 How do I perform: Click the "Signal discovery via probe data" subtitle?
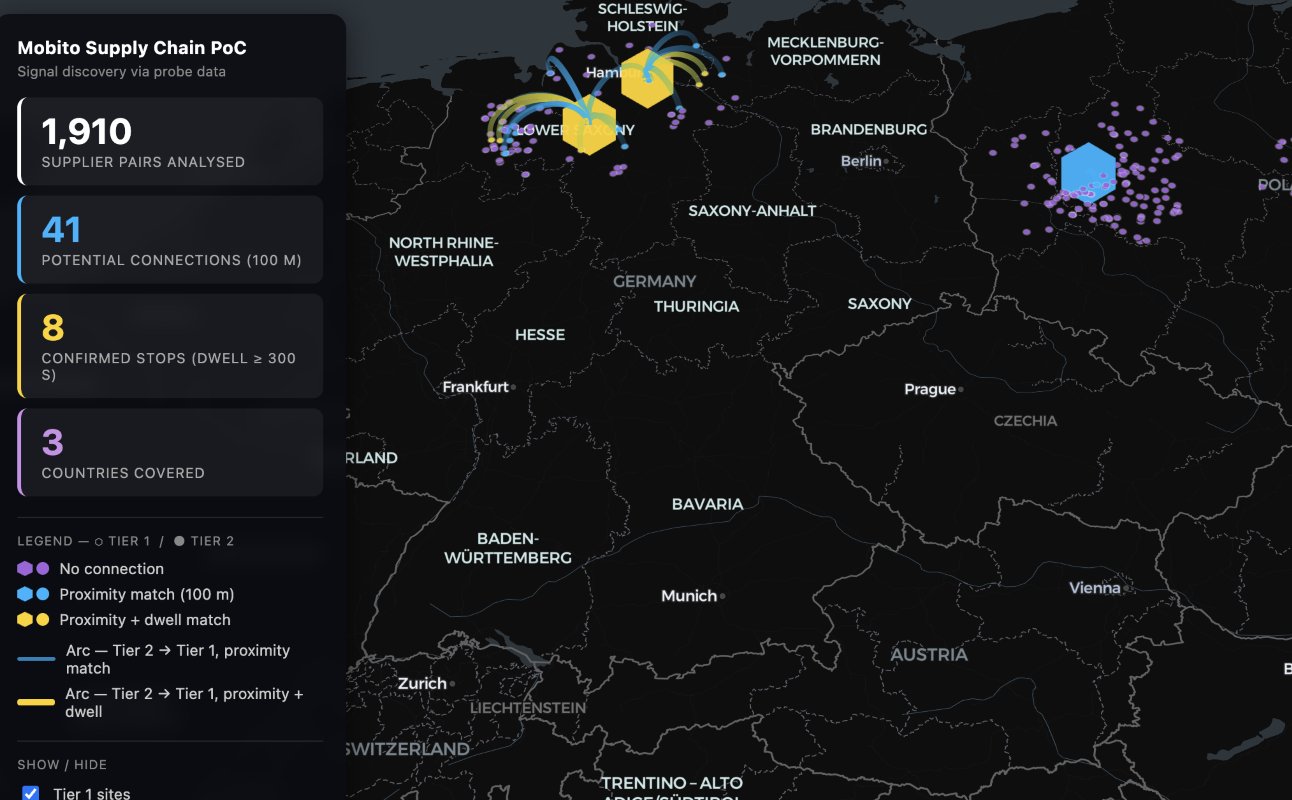[121, 72]
